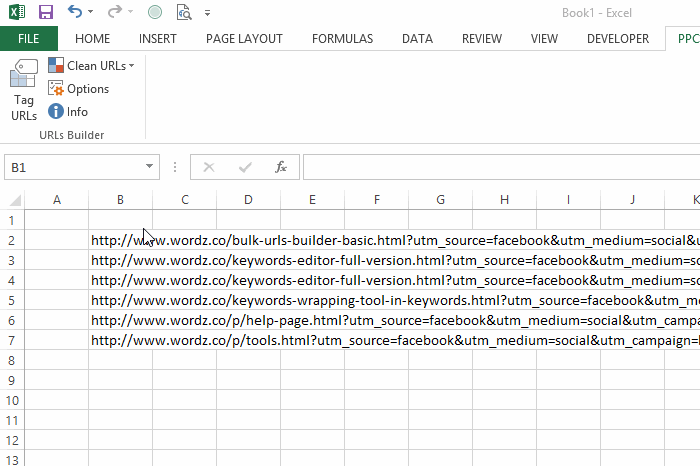Viewport: 700px width, 466px height.
Task: Select column F header
Action: pyautogui.click(x=376, y=200)
